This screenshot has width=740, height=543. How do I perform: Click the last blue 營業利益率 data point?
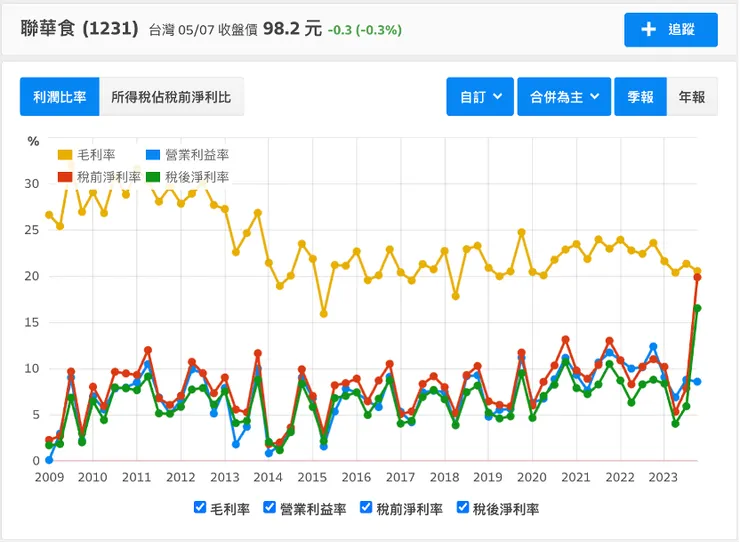pyautogui.click(x=697, y=382)
